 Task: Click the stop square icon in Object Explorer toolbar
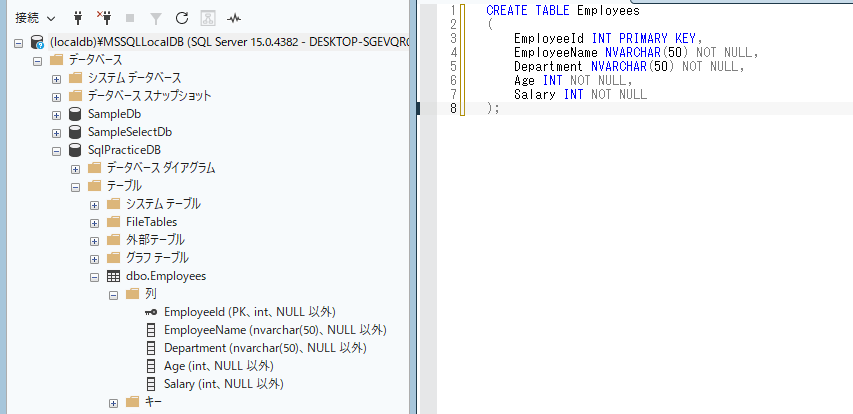coord(129,18)
